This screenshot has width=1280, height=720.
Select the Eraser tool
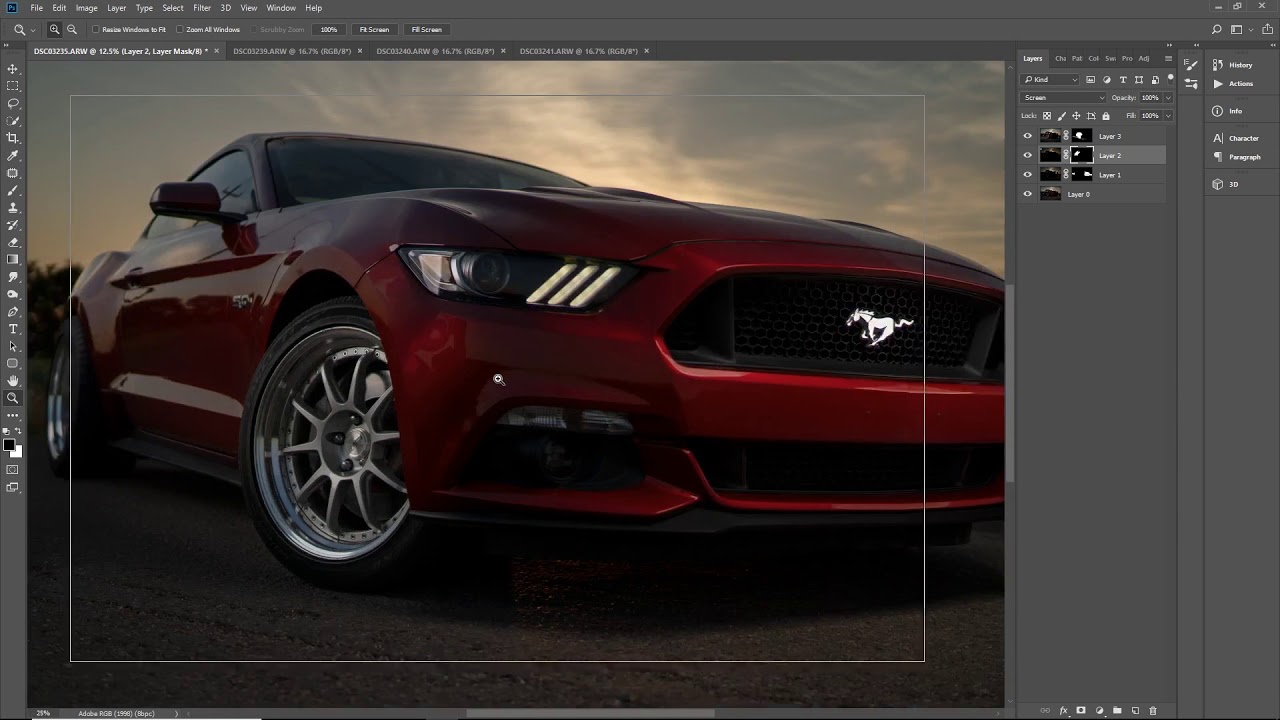13,242
